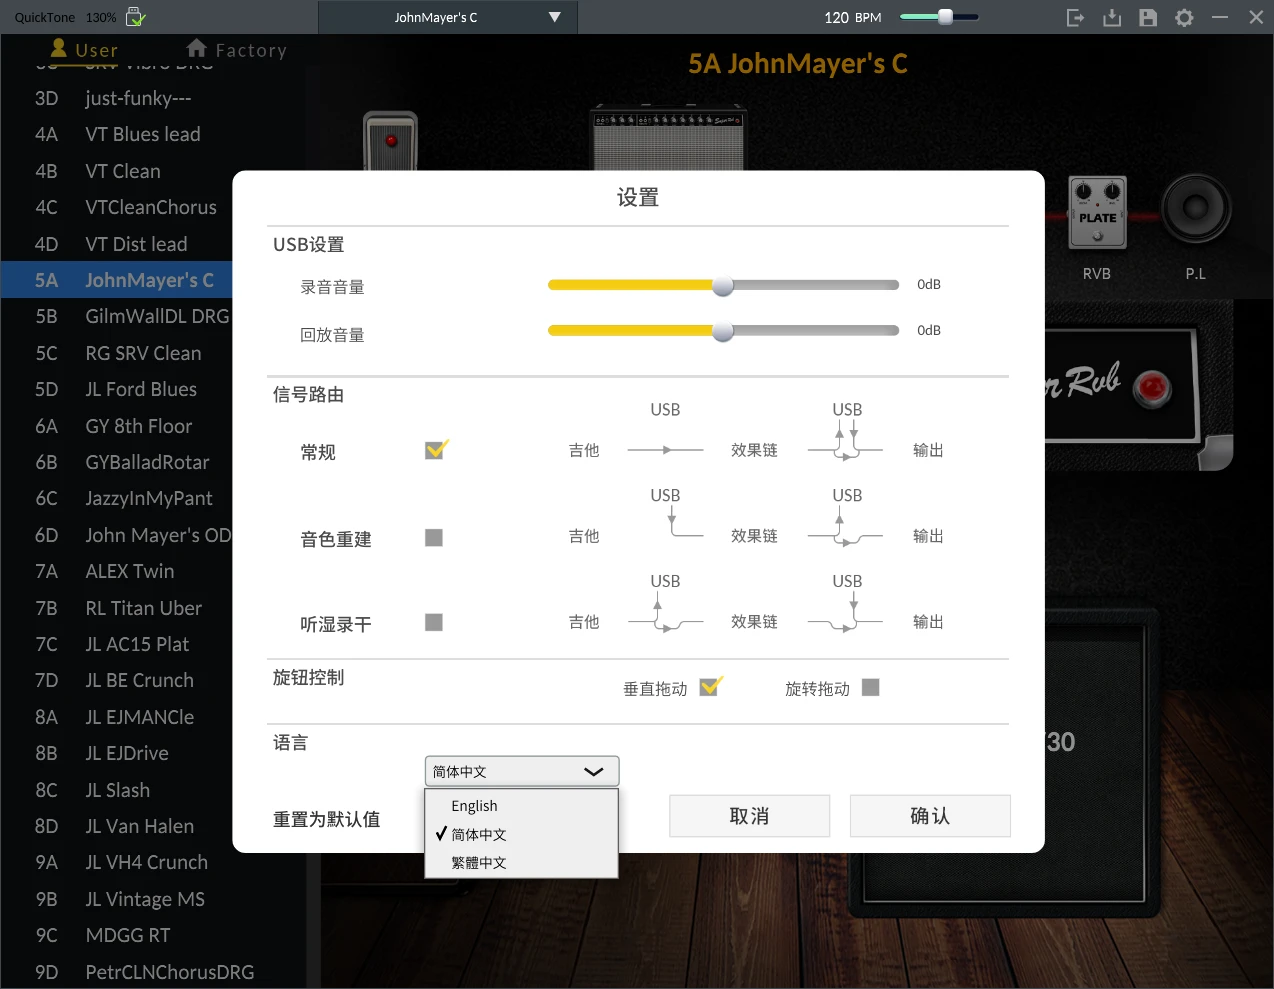Click 重置为默认值 reset to defaults
The width and height of the screenshot is (1274, 989).
pyautogui.click(x=327, y=819)
